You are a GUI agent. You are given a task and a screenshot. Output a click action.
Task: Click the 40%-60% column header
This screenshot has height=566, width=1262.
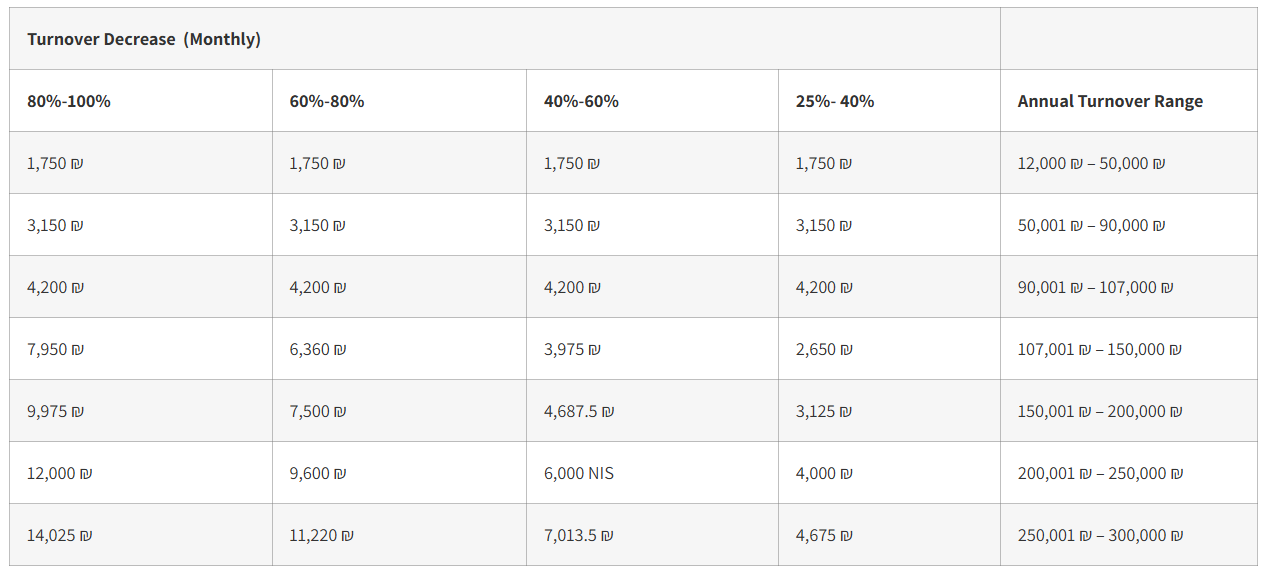click(581, 101)
